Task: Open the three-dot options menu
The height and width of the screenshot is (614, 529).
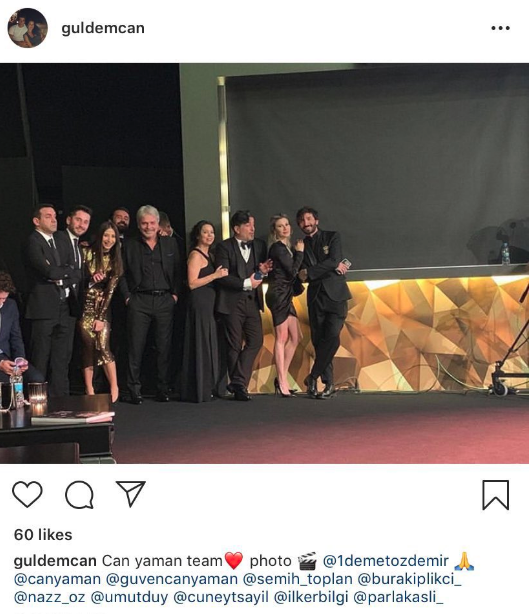Action: [500, 28]
